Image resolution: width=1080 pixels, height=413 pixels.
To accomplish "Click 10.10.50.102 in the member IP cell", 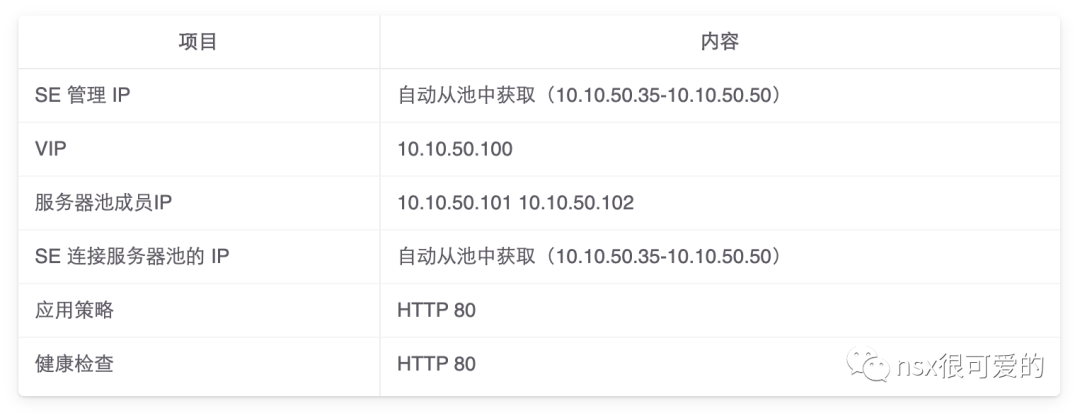I will (577, 202).
